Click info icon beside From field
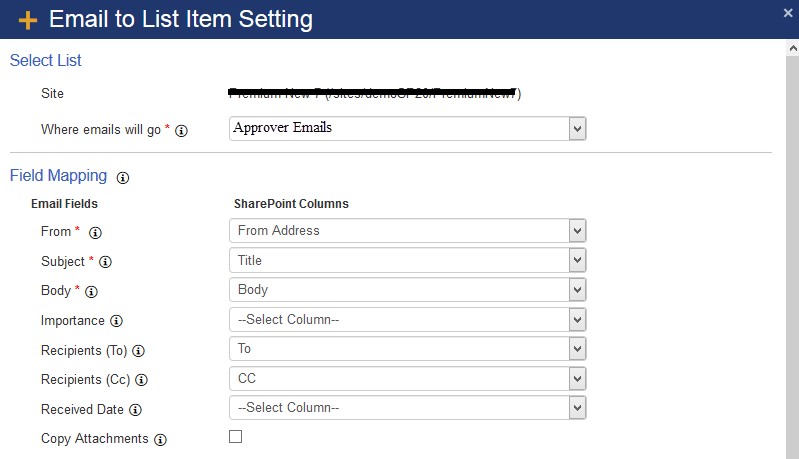Screen dimensions: 799x459 click(x=96, y=232)
